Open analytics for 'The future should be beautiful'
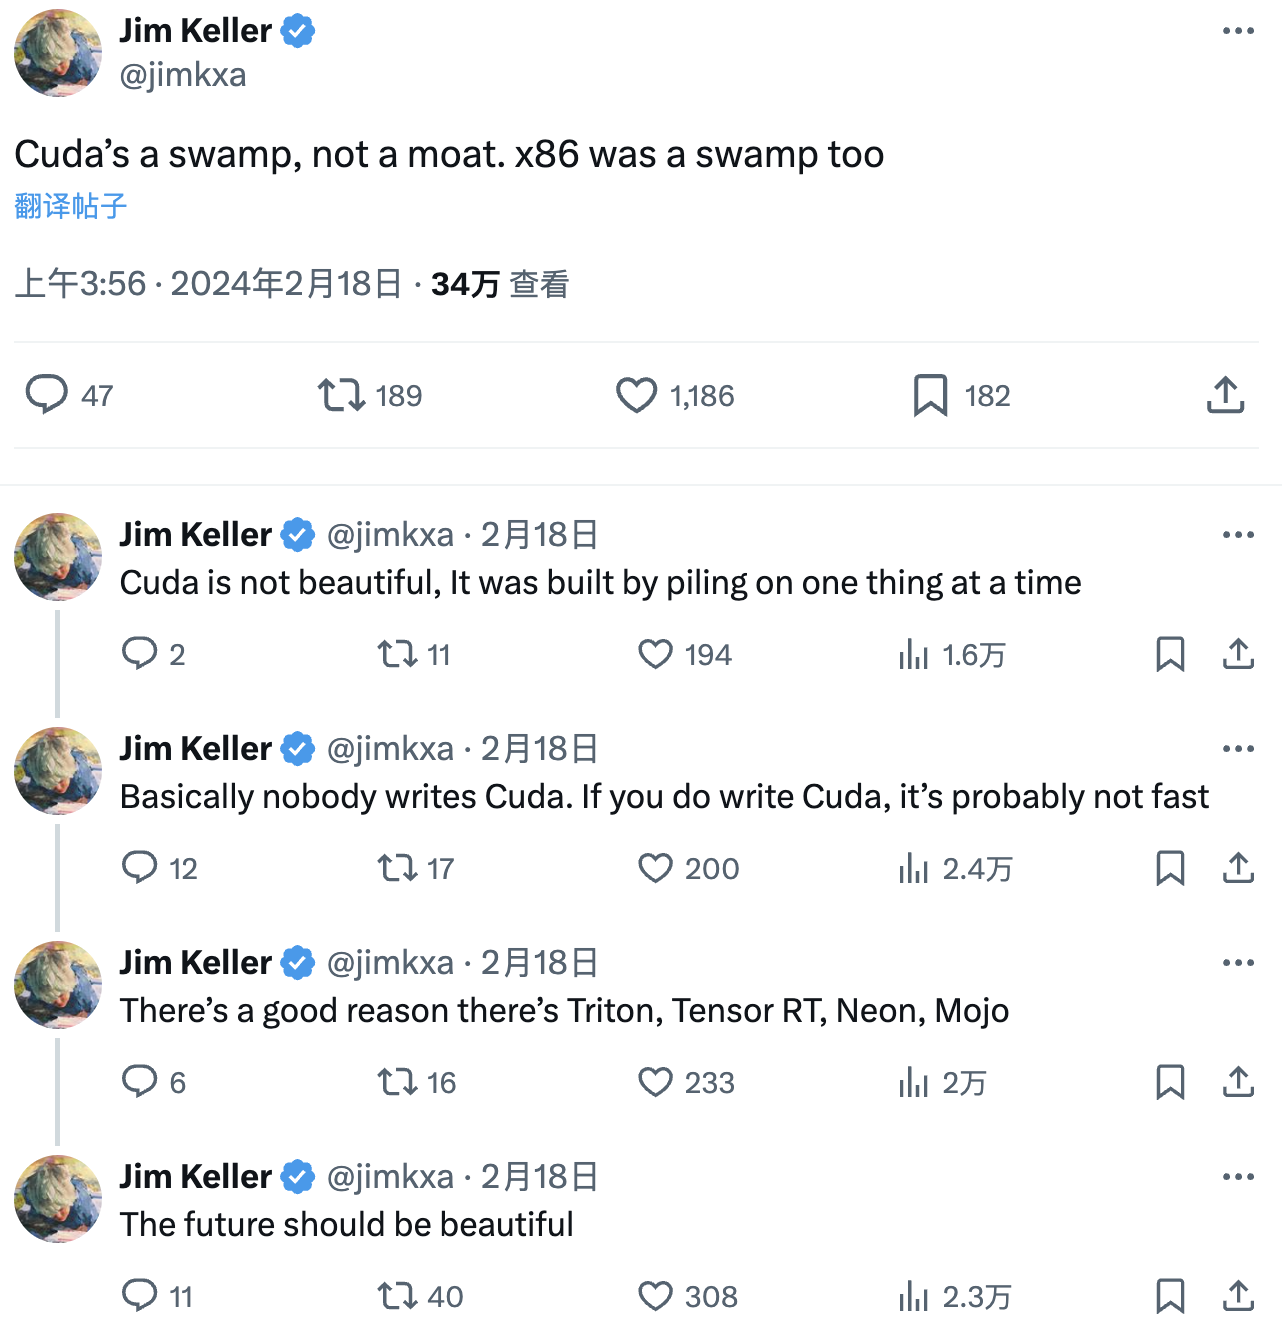Viewport: 1282px width, 1320px height. point(913,1296)
